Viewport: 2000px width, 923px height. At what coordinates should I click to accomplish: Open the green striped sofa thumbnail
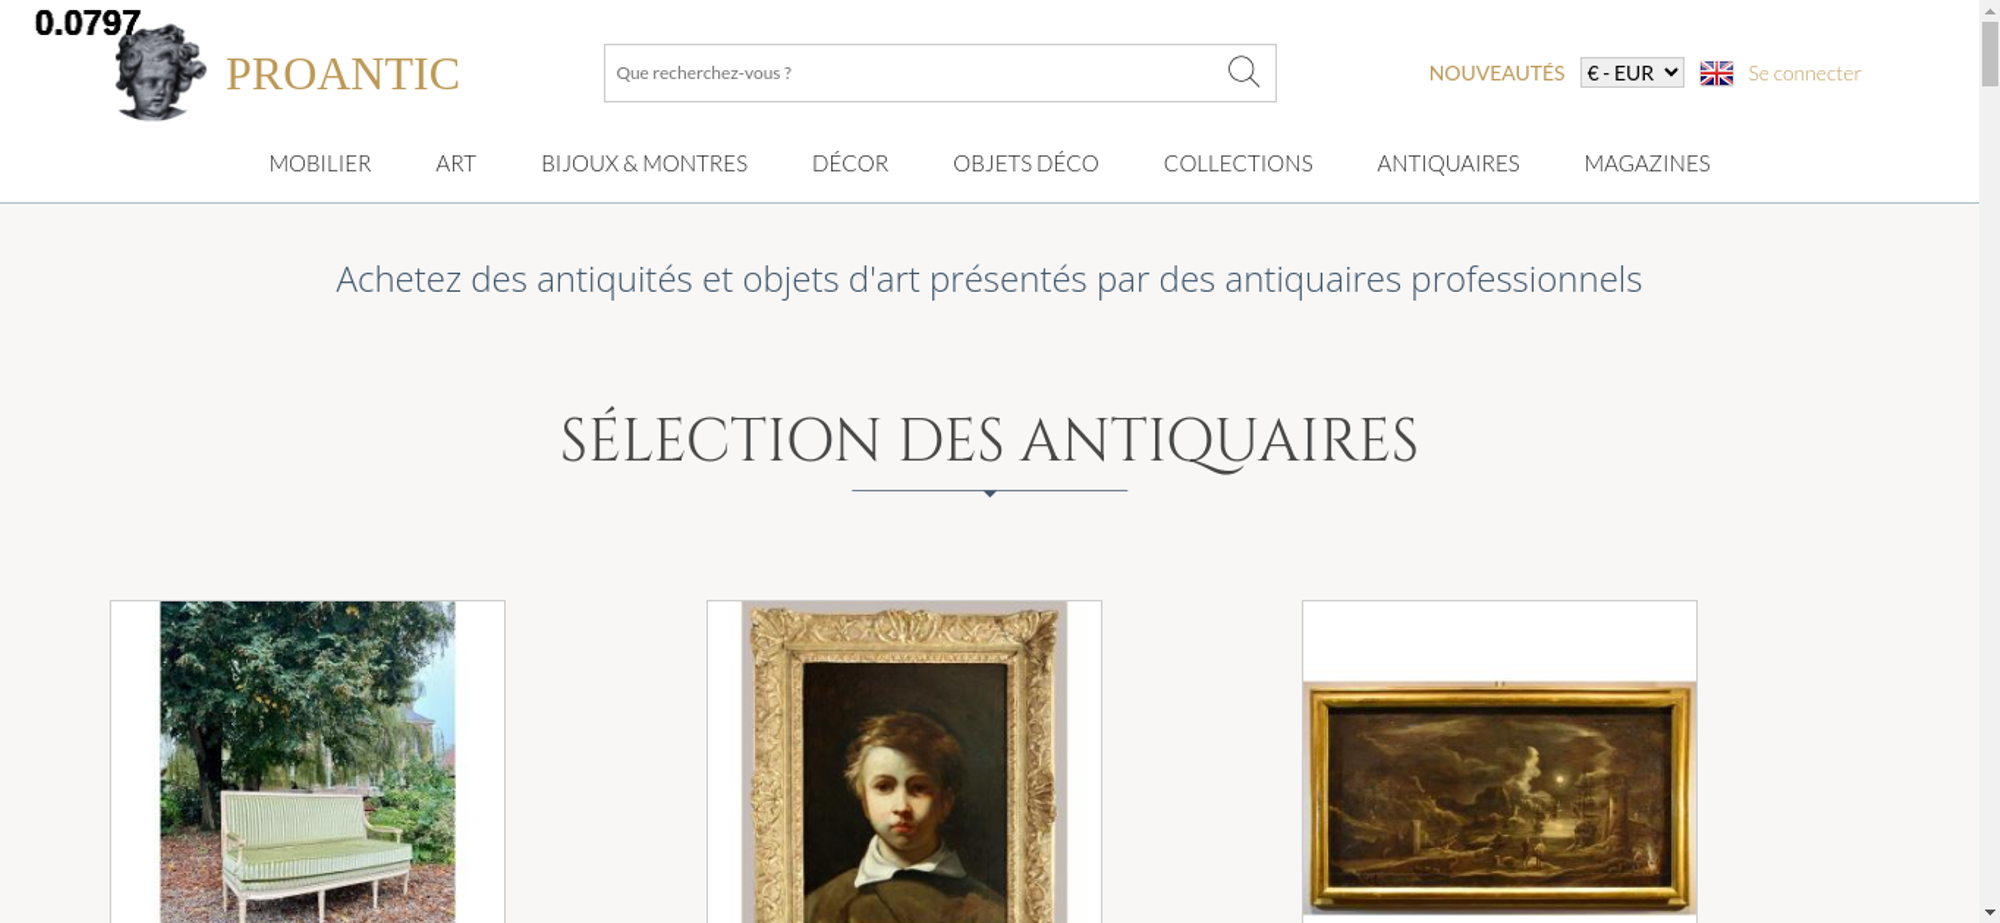point(308,762)
